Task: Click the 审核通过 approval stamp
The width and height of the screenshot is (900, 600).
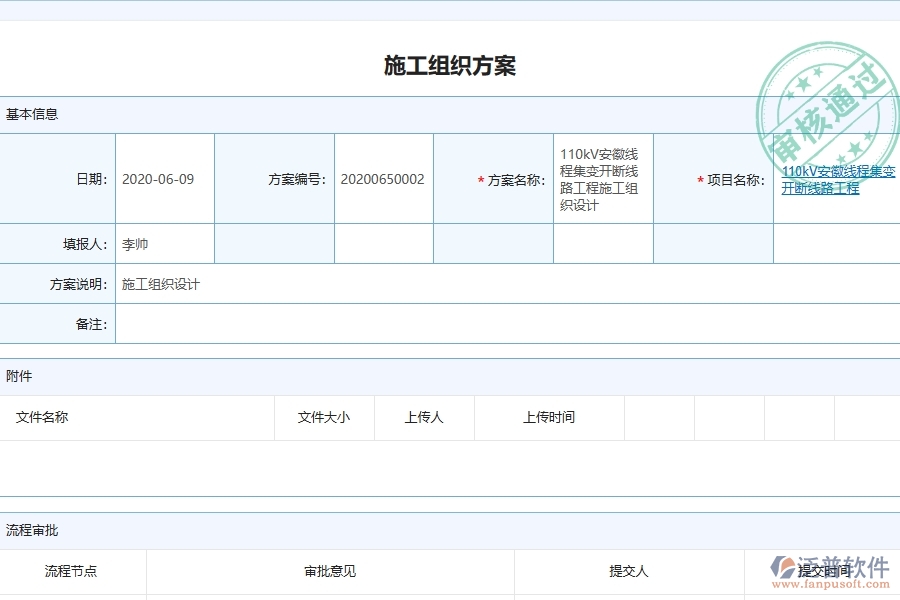Action: click(823, 90)
